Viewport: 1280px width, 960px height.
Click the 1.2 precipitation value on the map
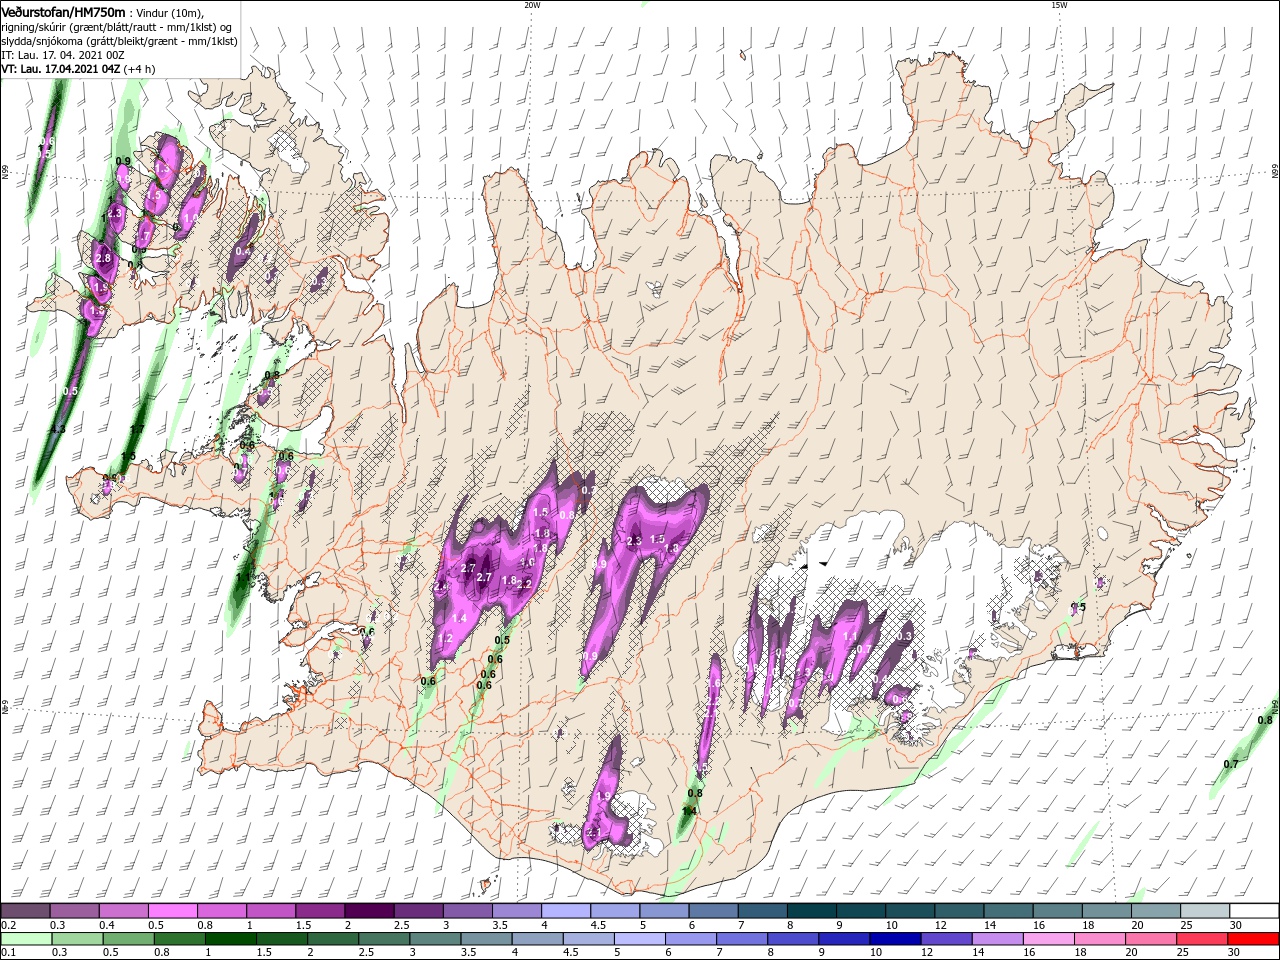click(x=446, y=638)
